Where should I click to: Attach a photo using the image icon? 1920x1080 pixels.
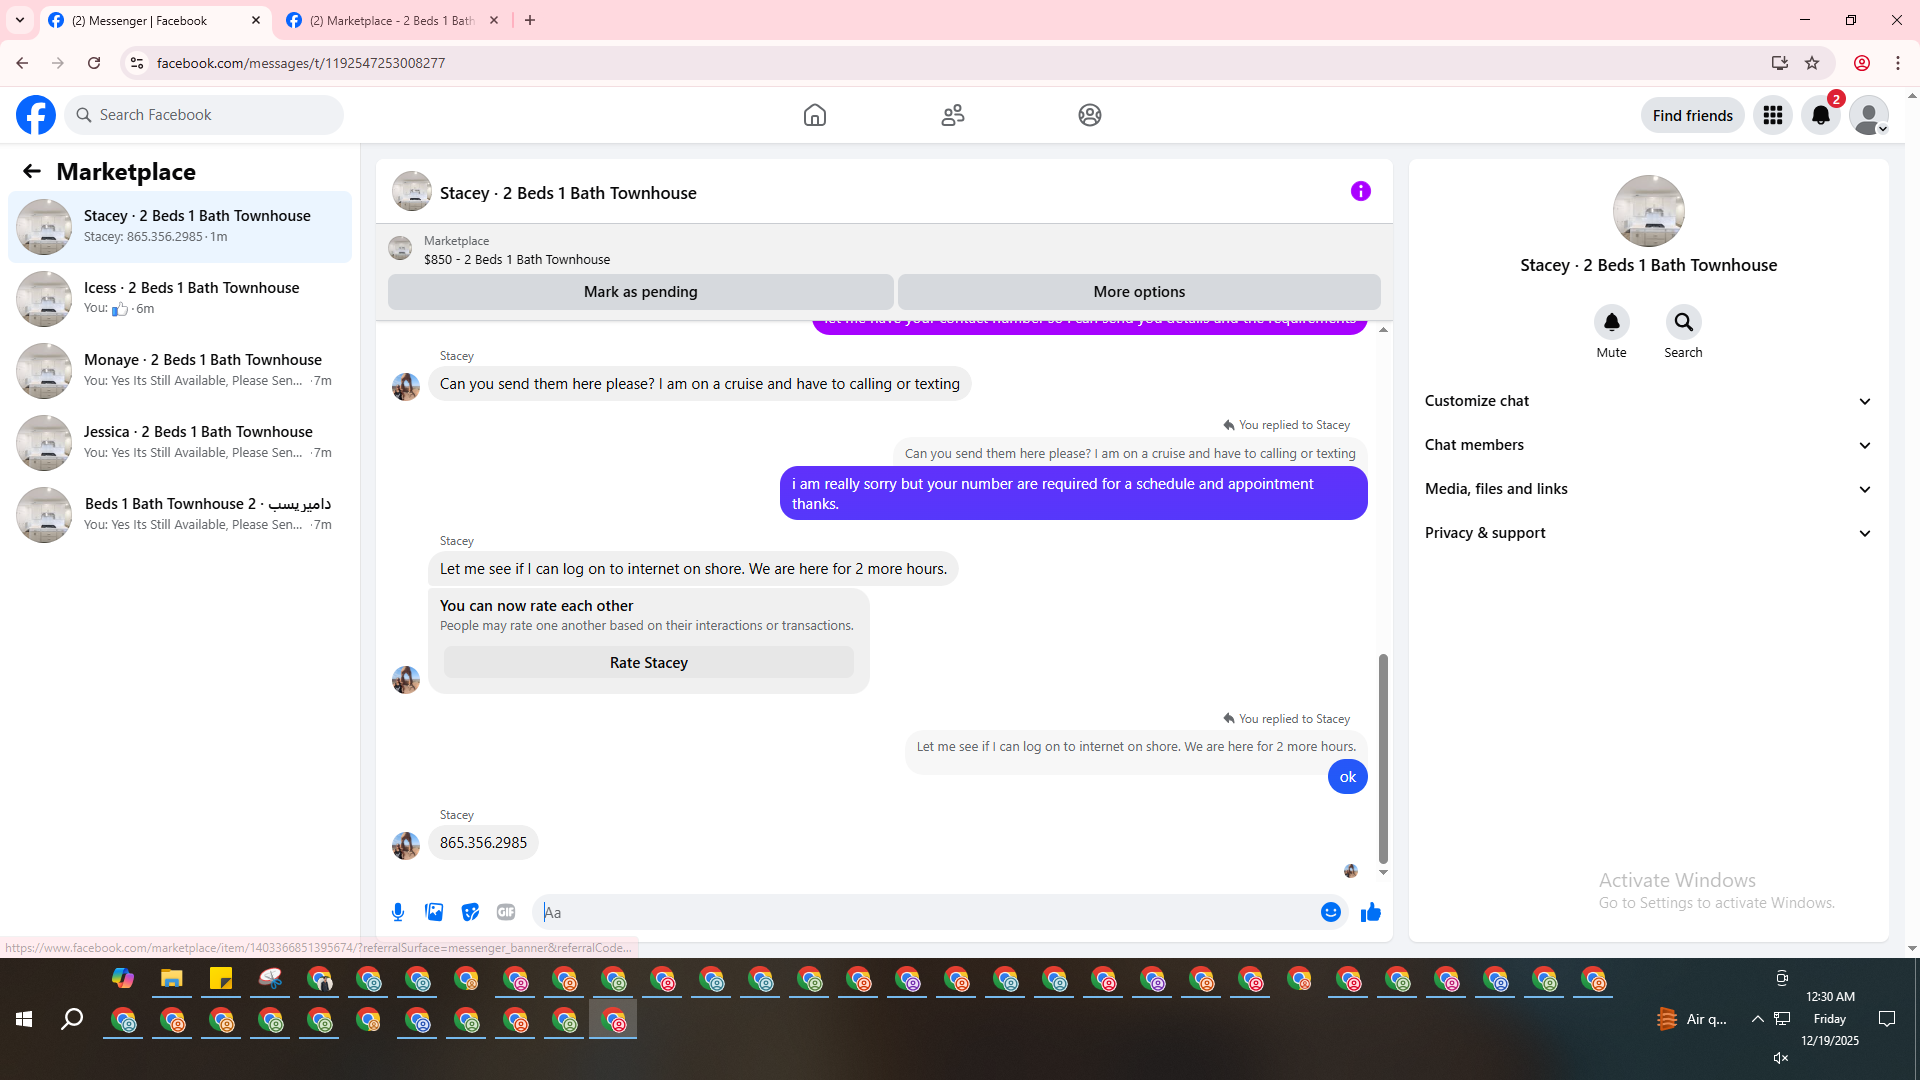coord(434,912)
